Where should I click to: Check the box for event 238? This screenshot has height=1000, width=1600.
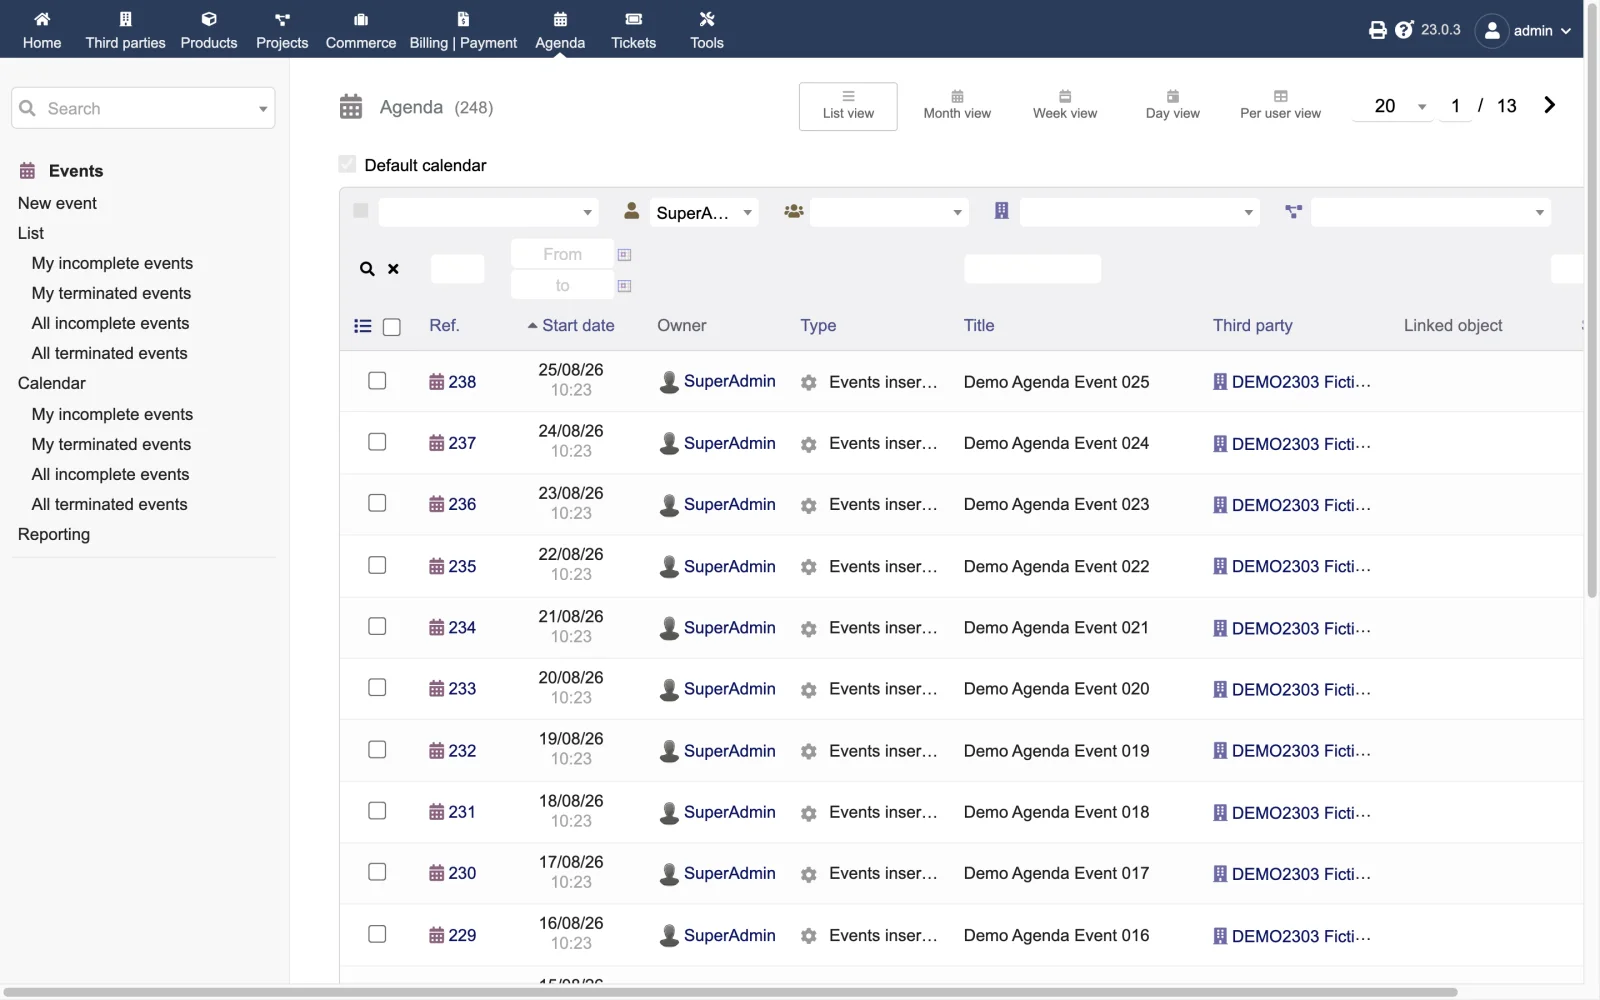pos(377,381)
